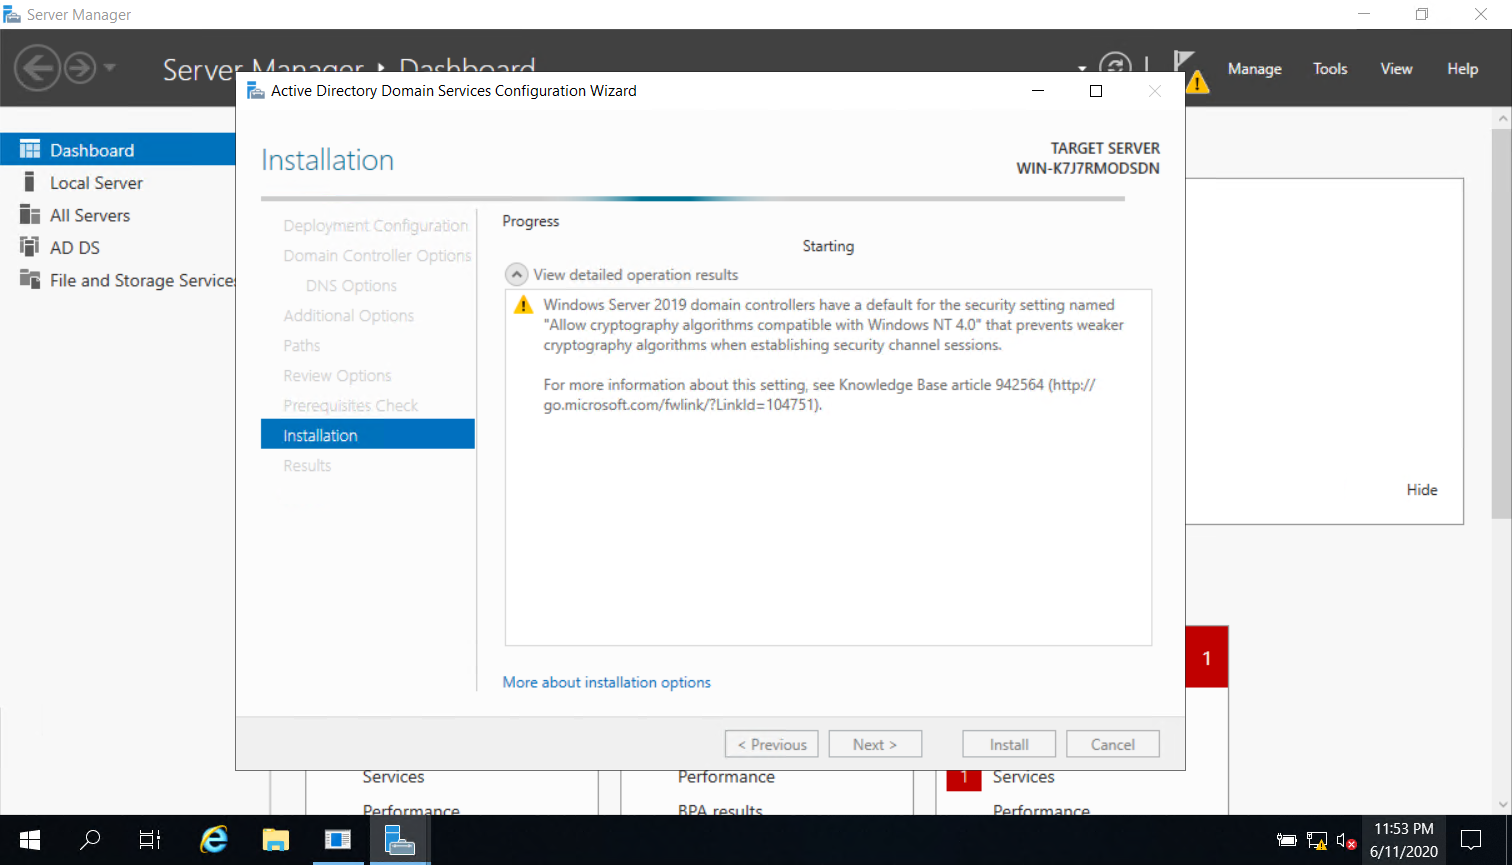Open the Manage menu
Viewport: 1512px width, 865px height.
[1254, 68]
